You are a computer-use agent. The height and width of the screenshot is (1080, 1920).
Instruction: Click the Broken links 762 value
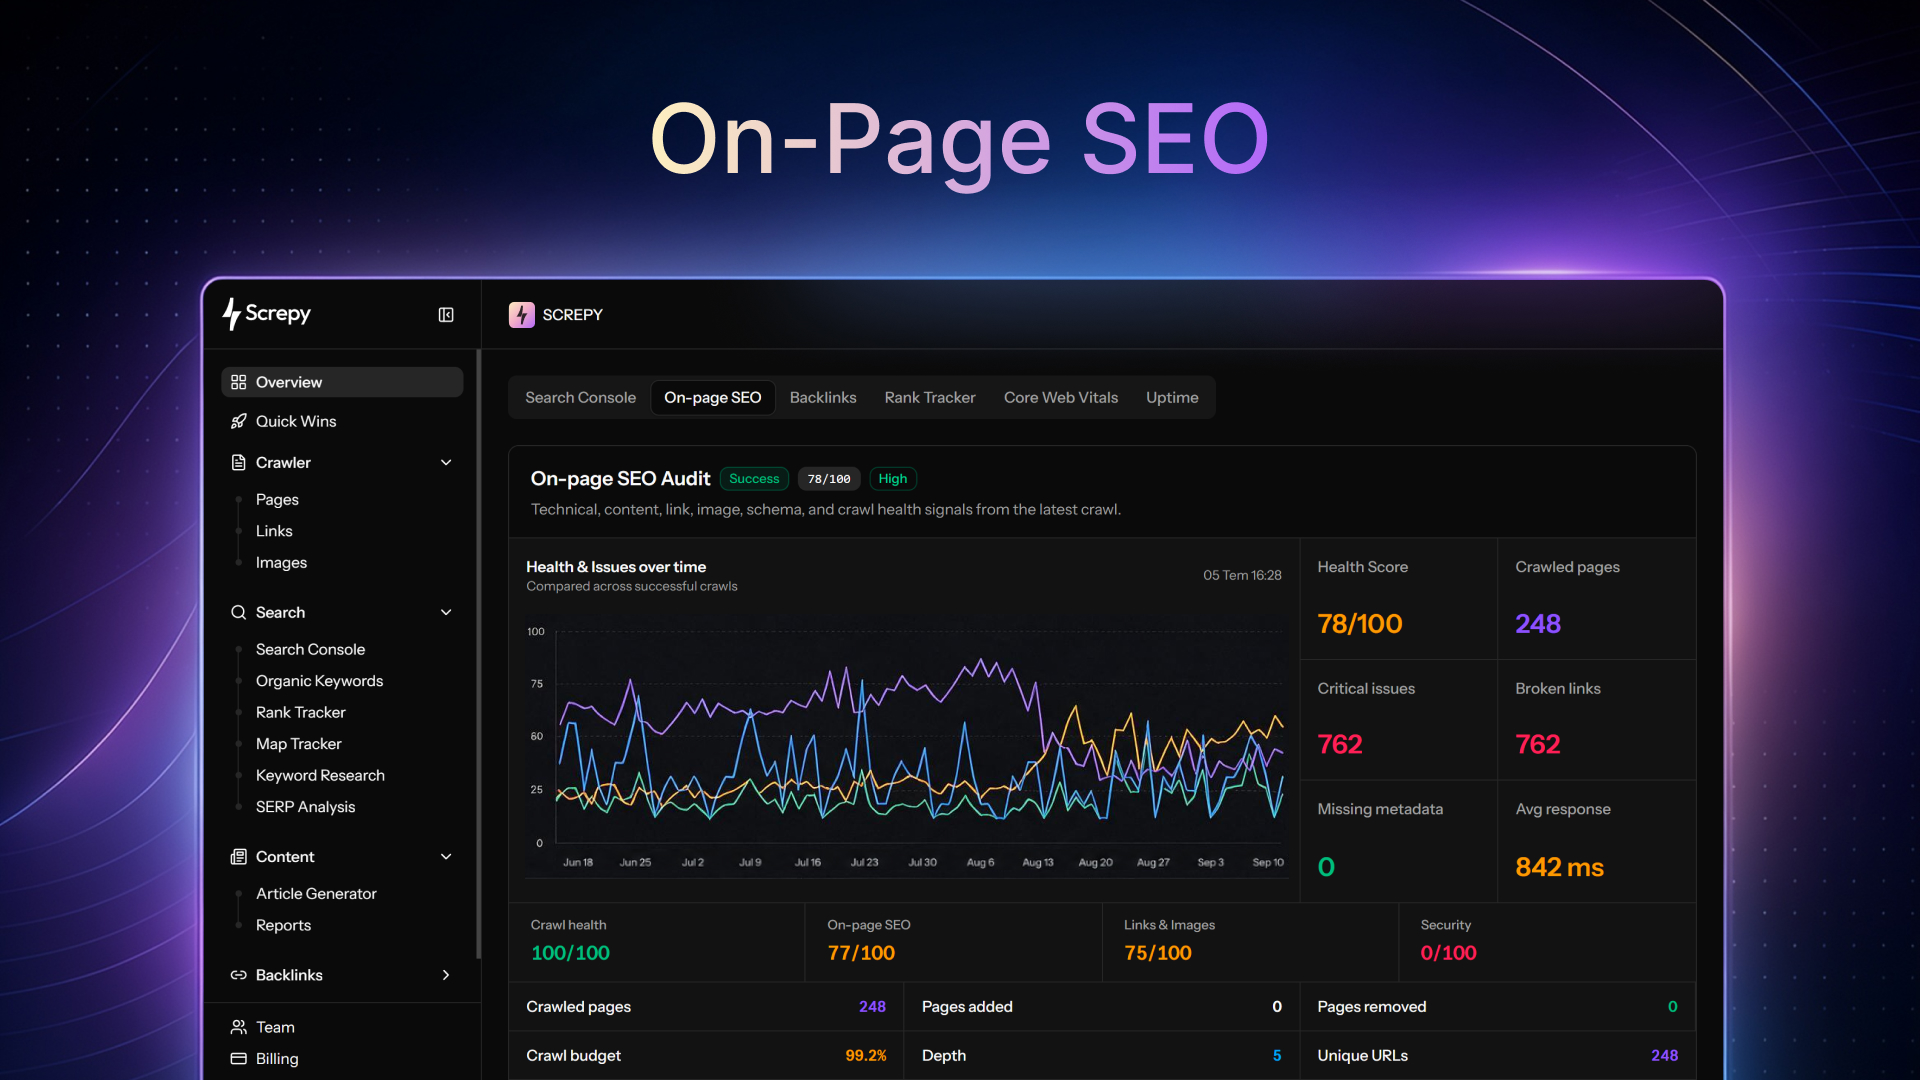(x=1537, y=745)
